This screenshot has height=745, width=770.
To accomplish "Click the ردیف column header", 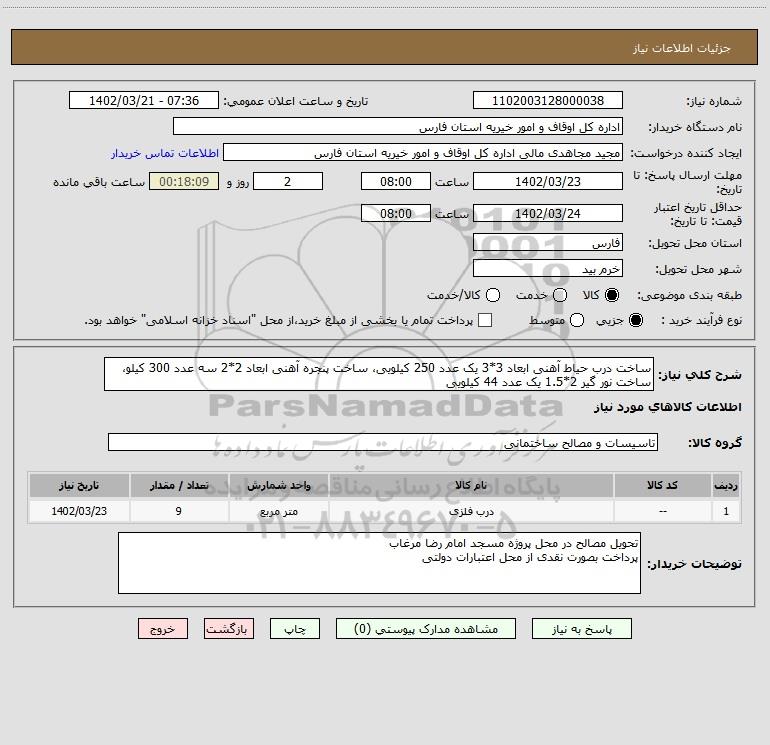I will 726,485.
